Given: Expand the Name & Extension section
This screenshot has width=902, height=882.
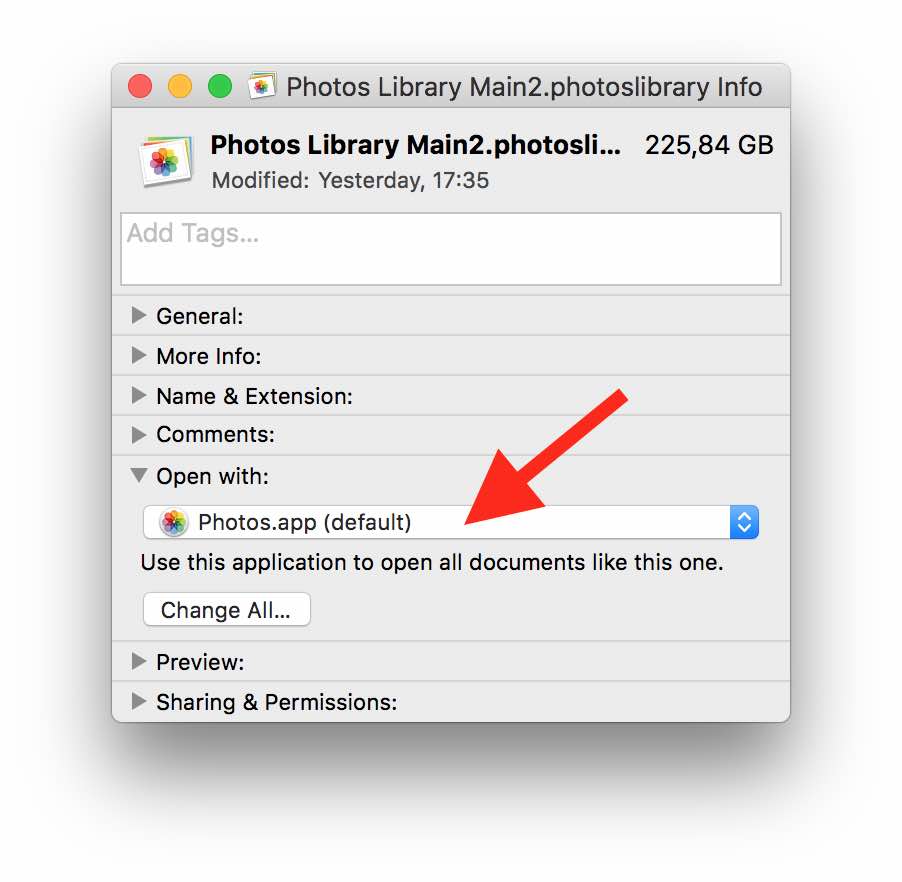Looking at the screenshot, I should (x=139, y=396).
